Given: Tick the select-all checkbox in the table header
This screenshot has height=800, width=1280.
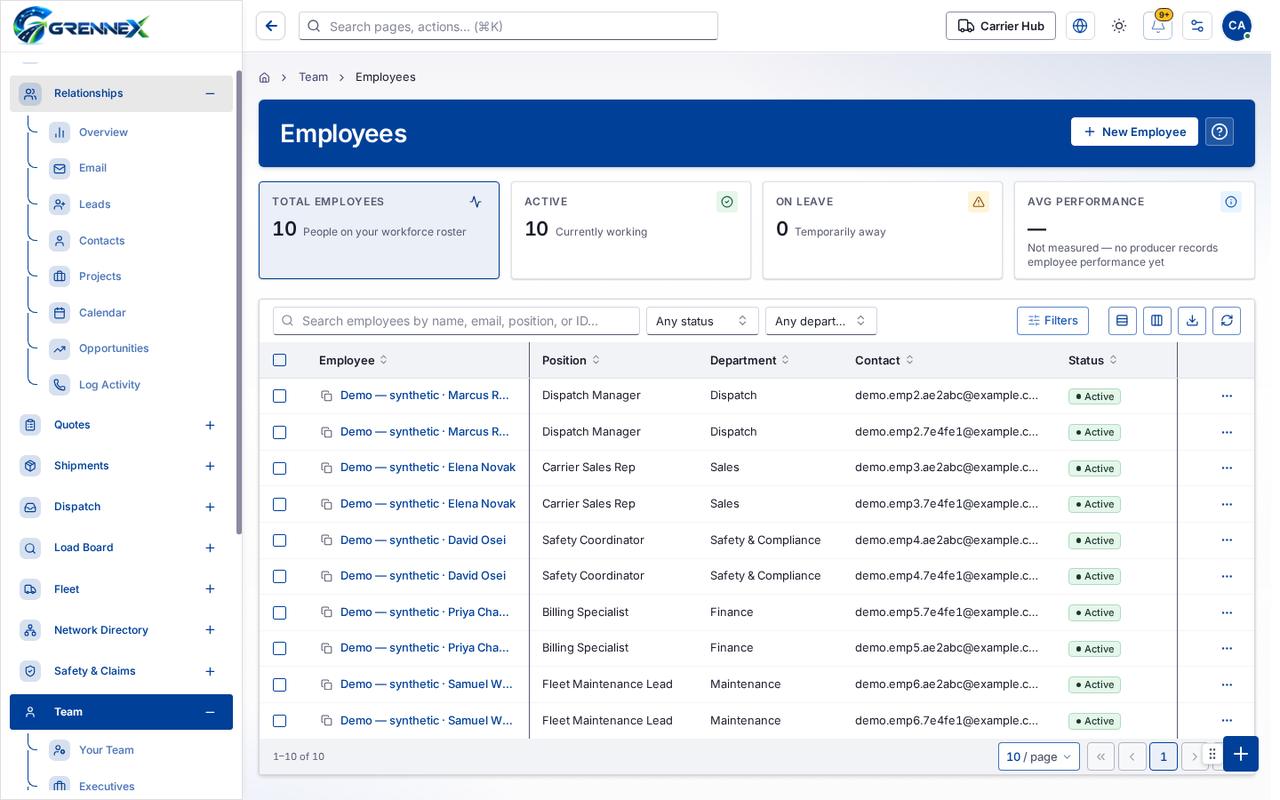Looking at the screenshot, I should [279, 360].
